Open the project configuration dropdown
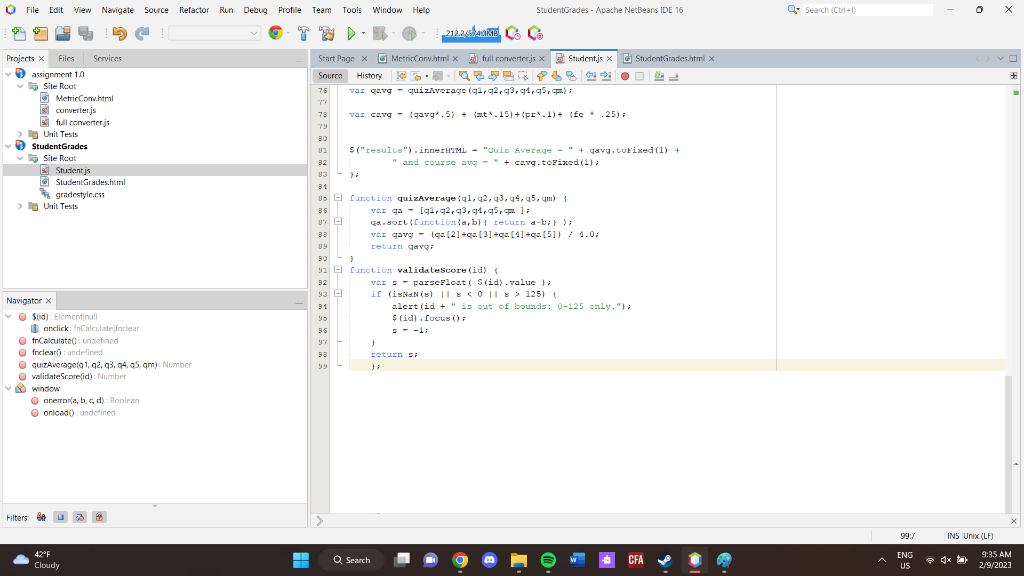This screenshot has width=1024, height=576. click(x=215, y=33)
